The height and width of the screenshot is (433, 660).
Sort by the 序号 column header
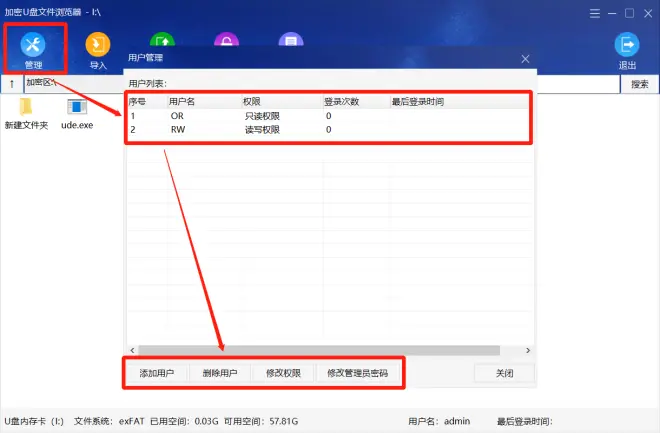[x=147, y=101]
